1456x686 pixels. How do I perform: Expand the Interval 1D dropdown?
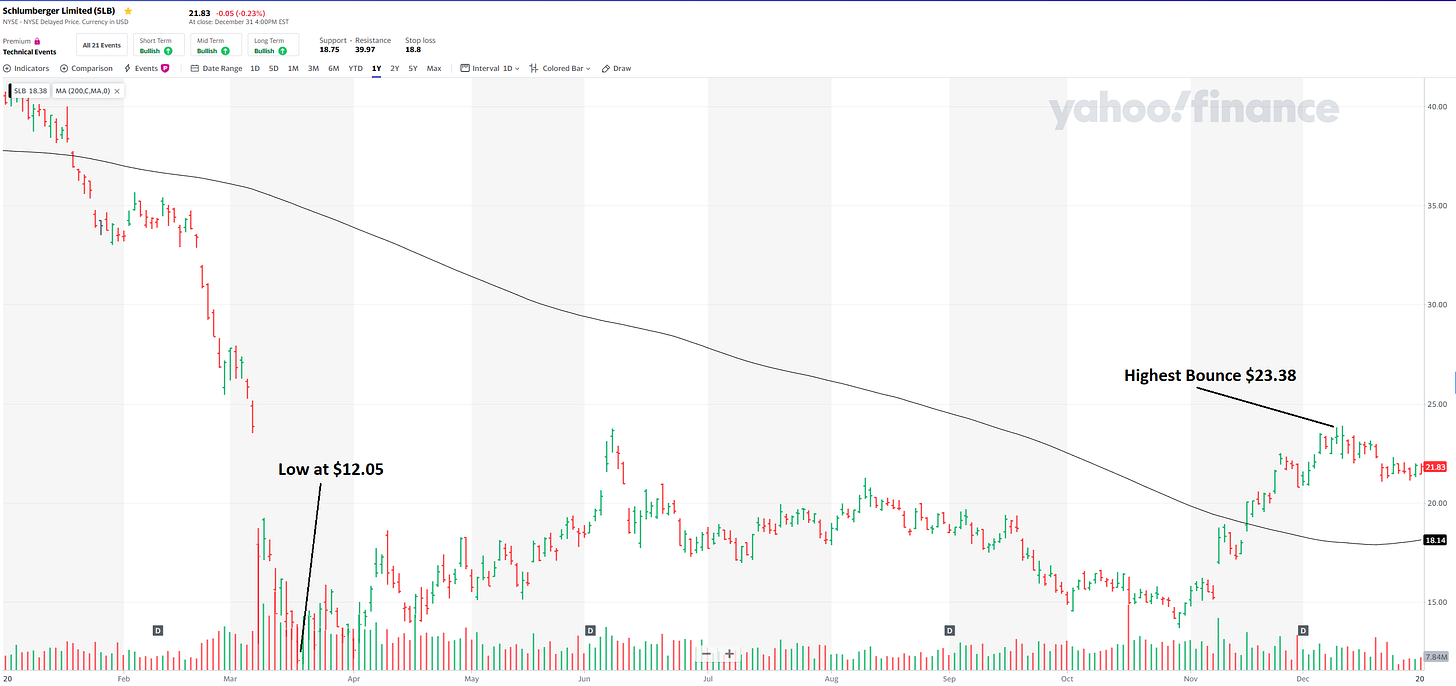(490, 68)
